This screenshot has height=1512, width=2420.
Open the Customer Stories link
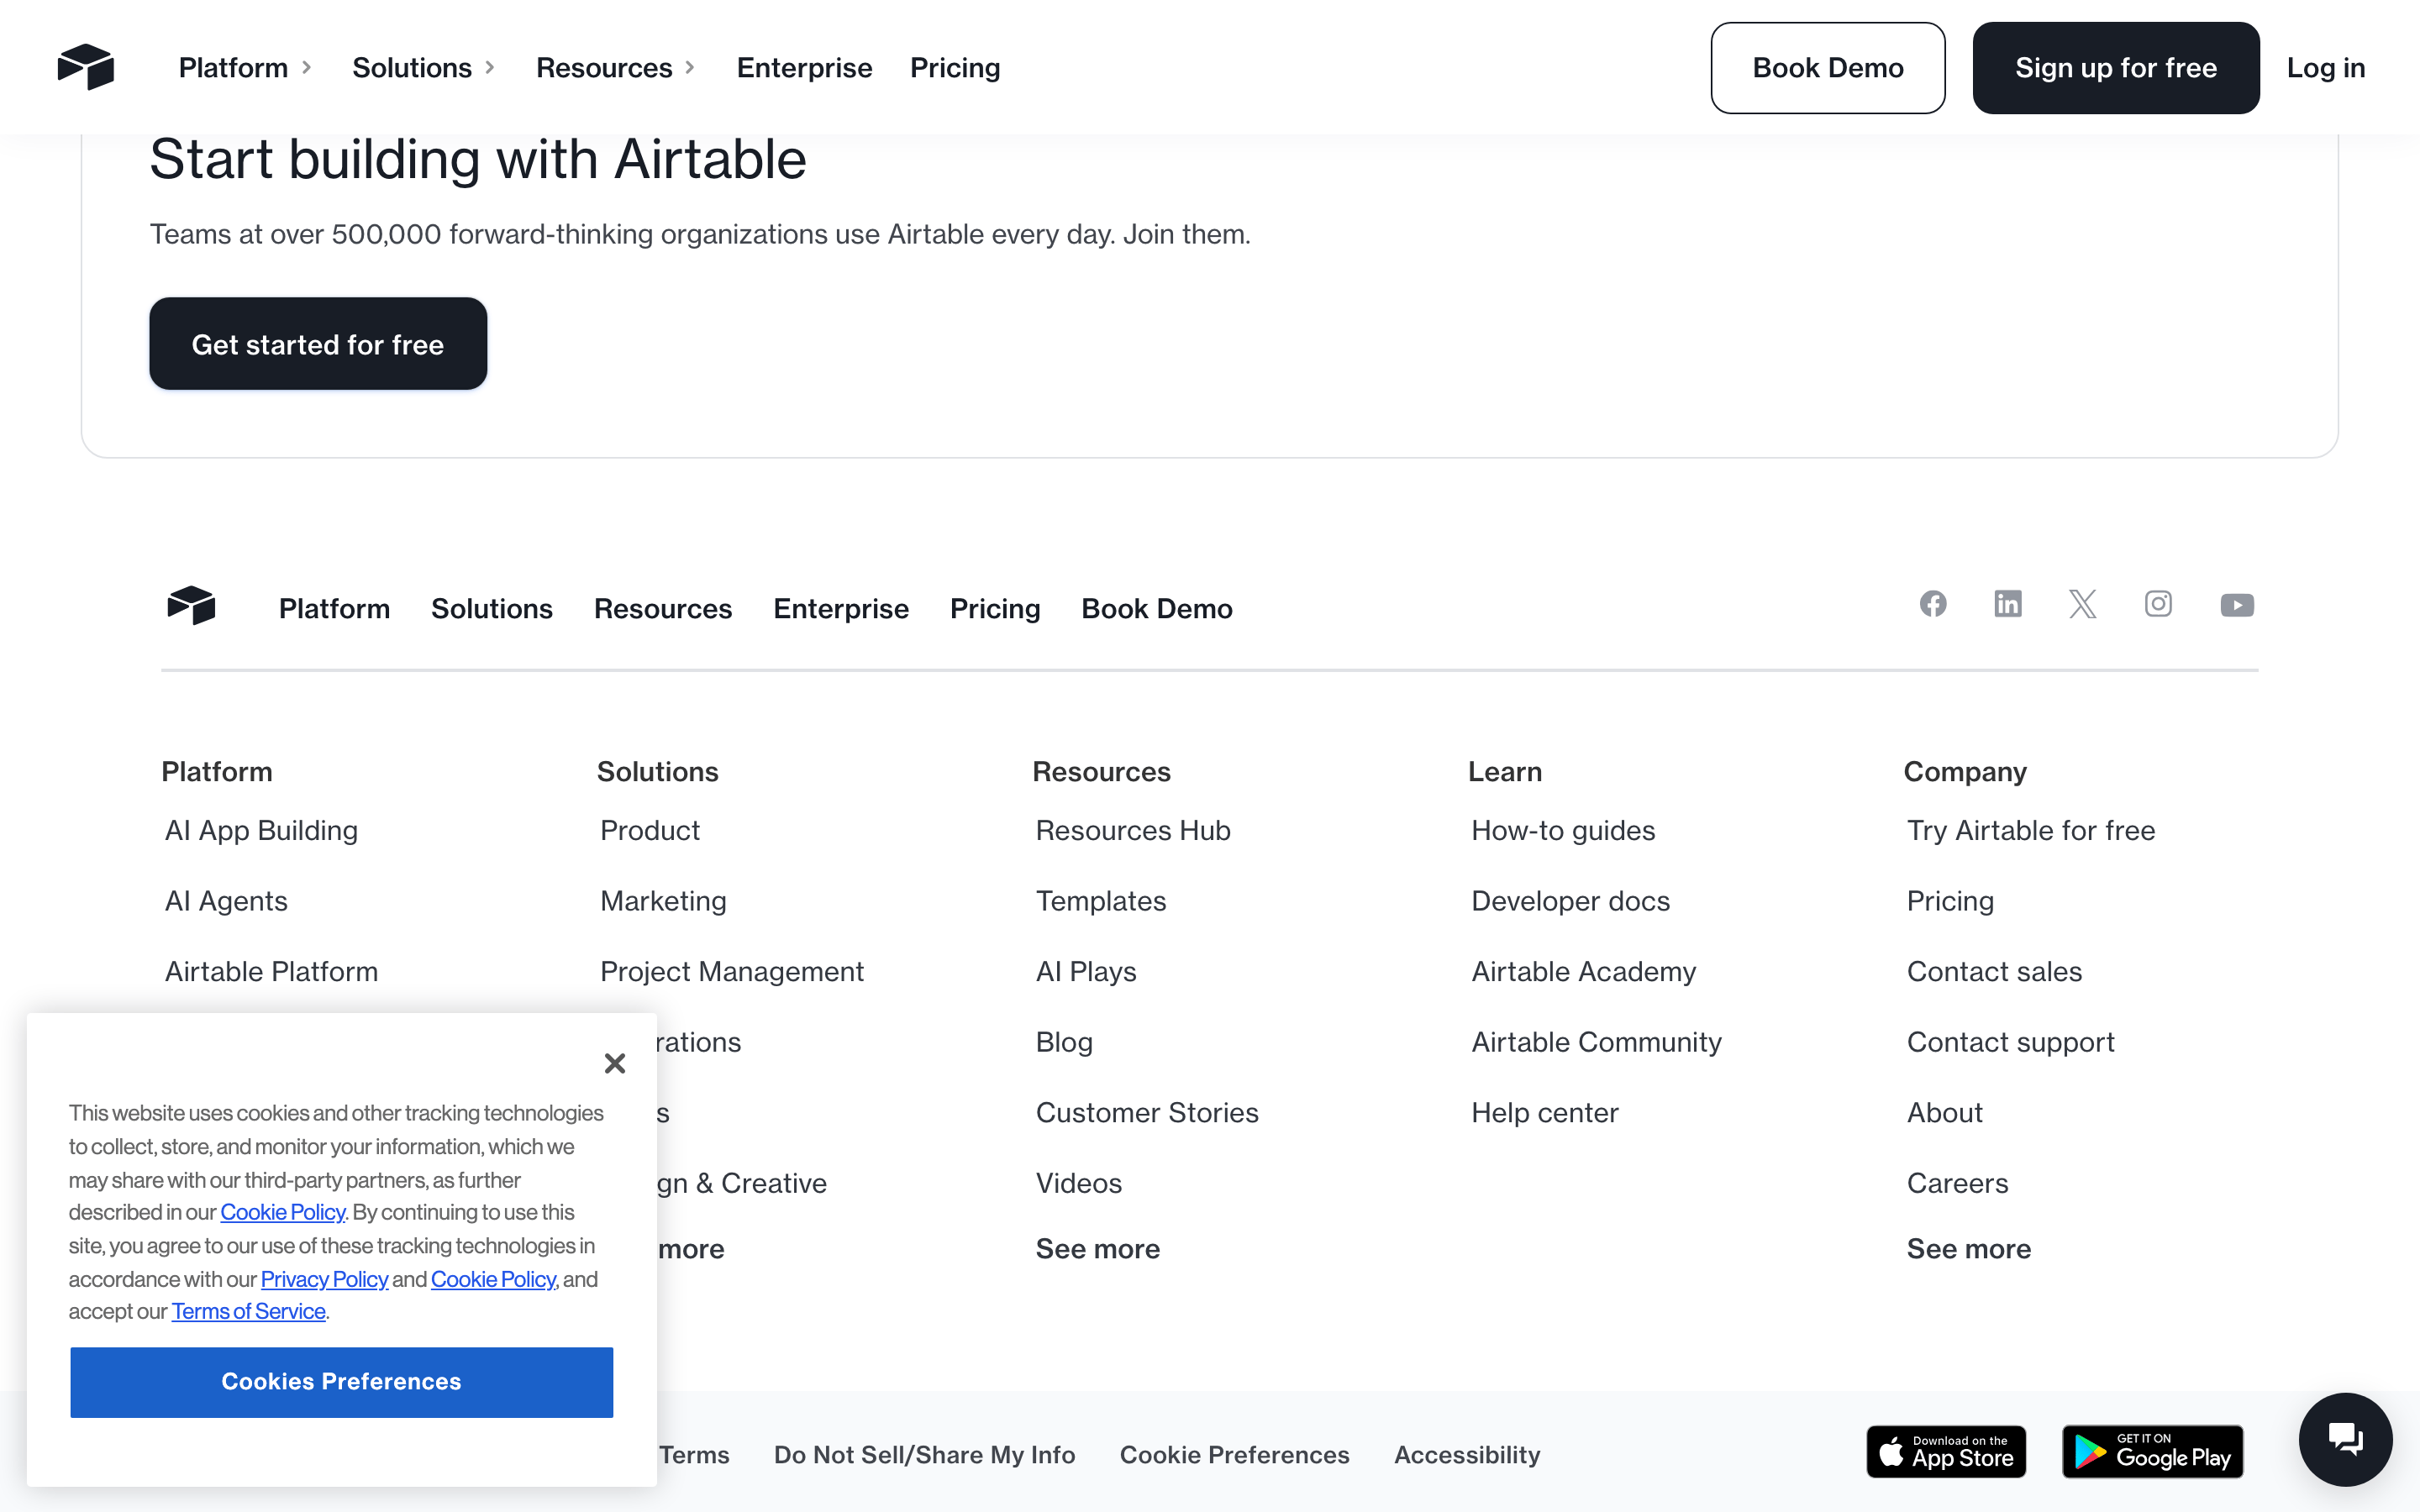pos(1147,1112)
